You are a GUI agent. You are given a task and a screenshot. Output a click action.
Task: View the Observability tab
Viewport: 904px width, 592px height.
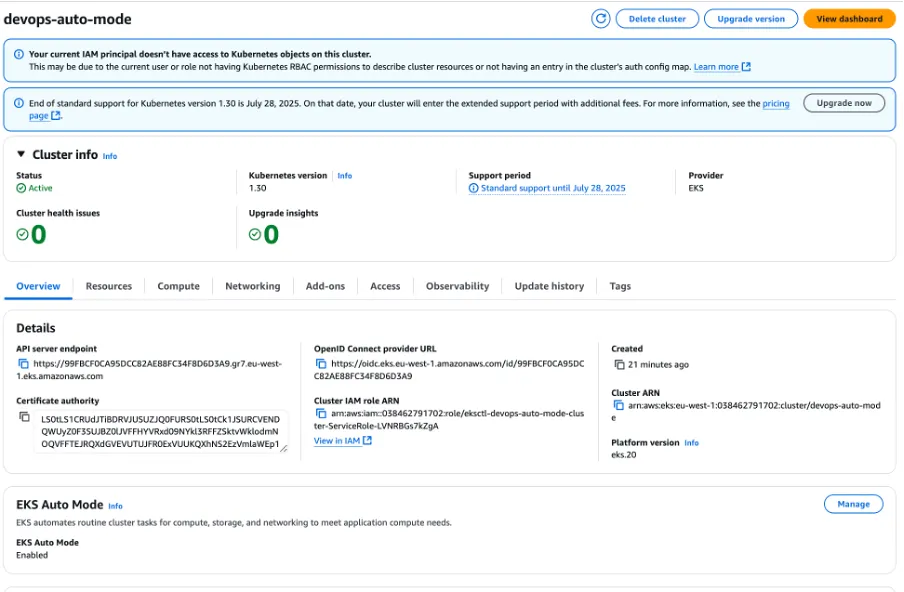pos(457,286)
